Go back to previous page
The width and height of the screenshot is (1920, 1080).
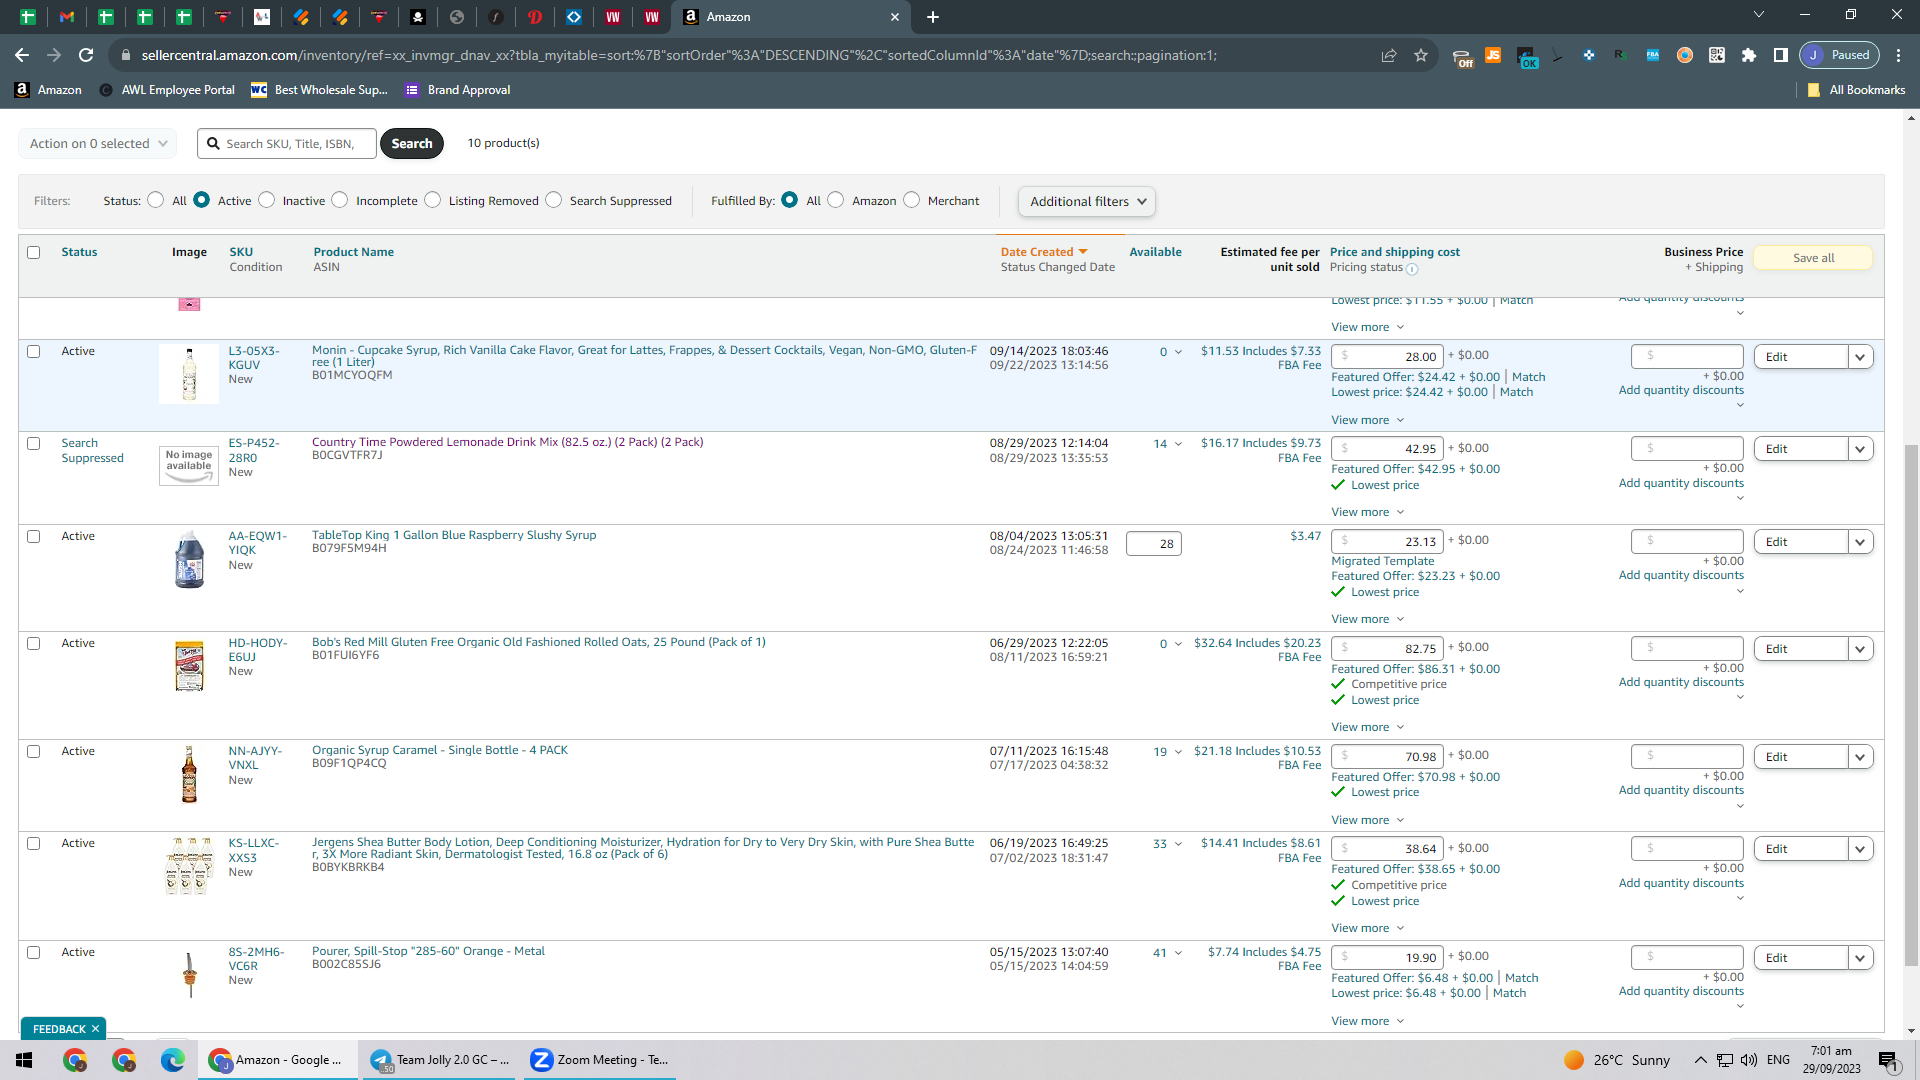coord(22,55)
